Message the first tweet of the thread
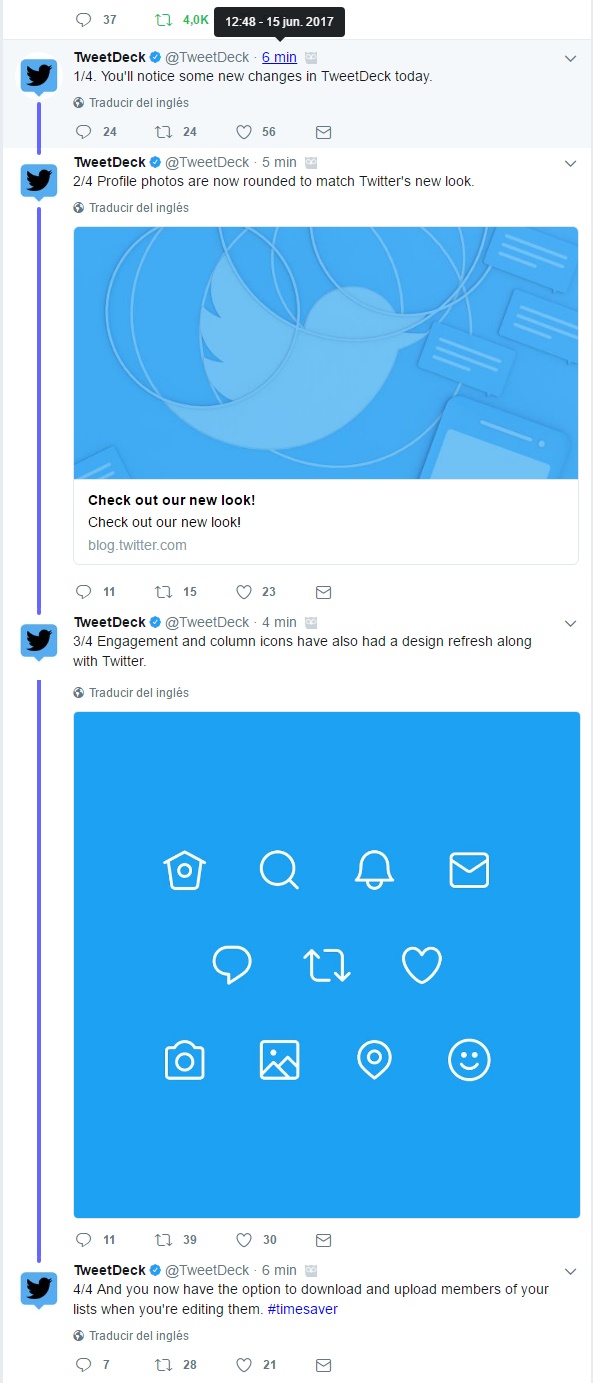Screen dimensions: 593x1383 coord(323,131)
